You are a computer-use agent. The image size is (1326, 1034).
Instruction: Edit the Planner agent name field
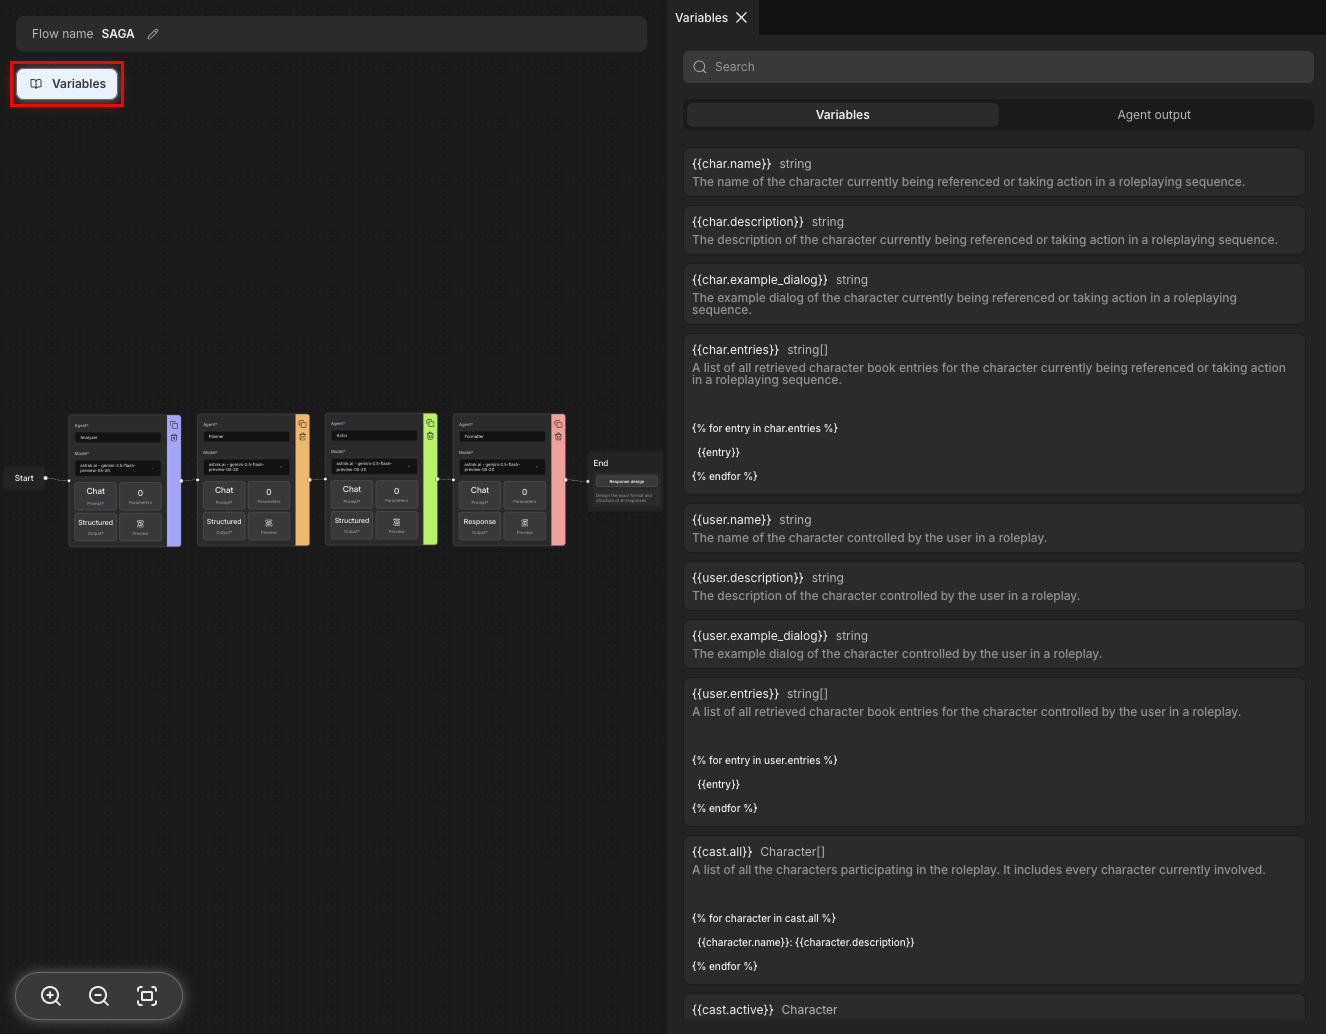247,437
